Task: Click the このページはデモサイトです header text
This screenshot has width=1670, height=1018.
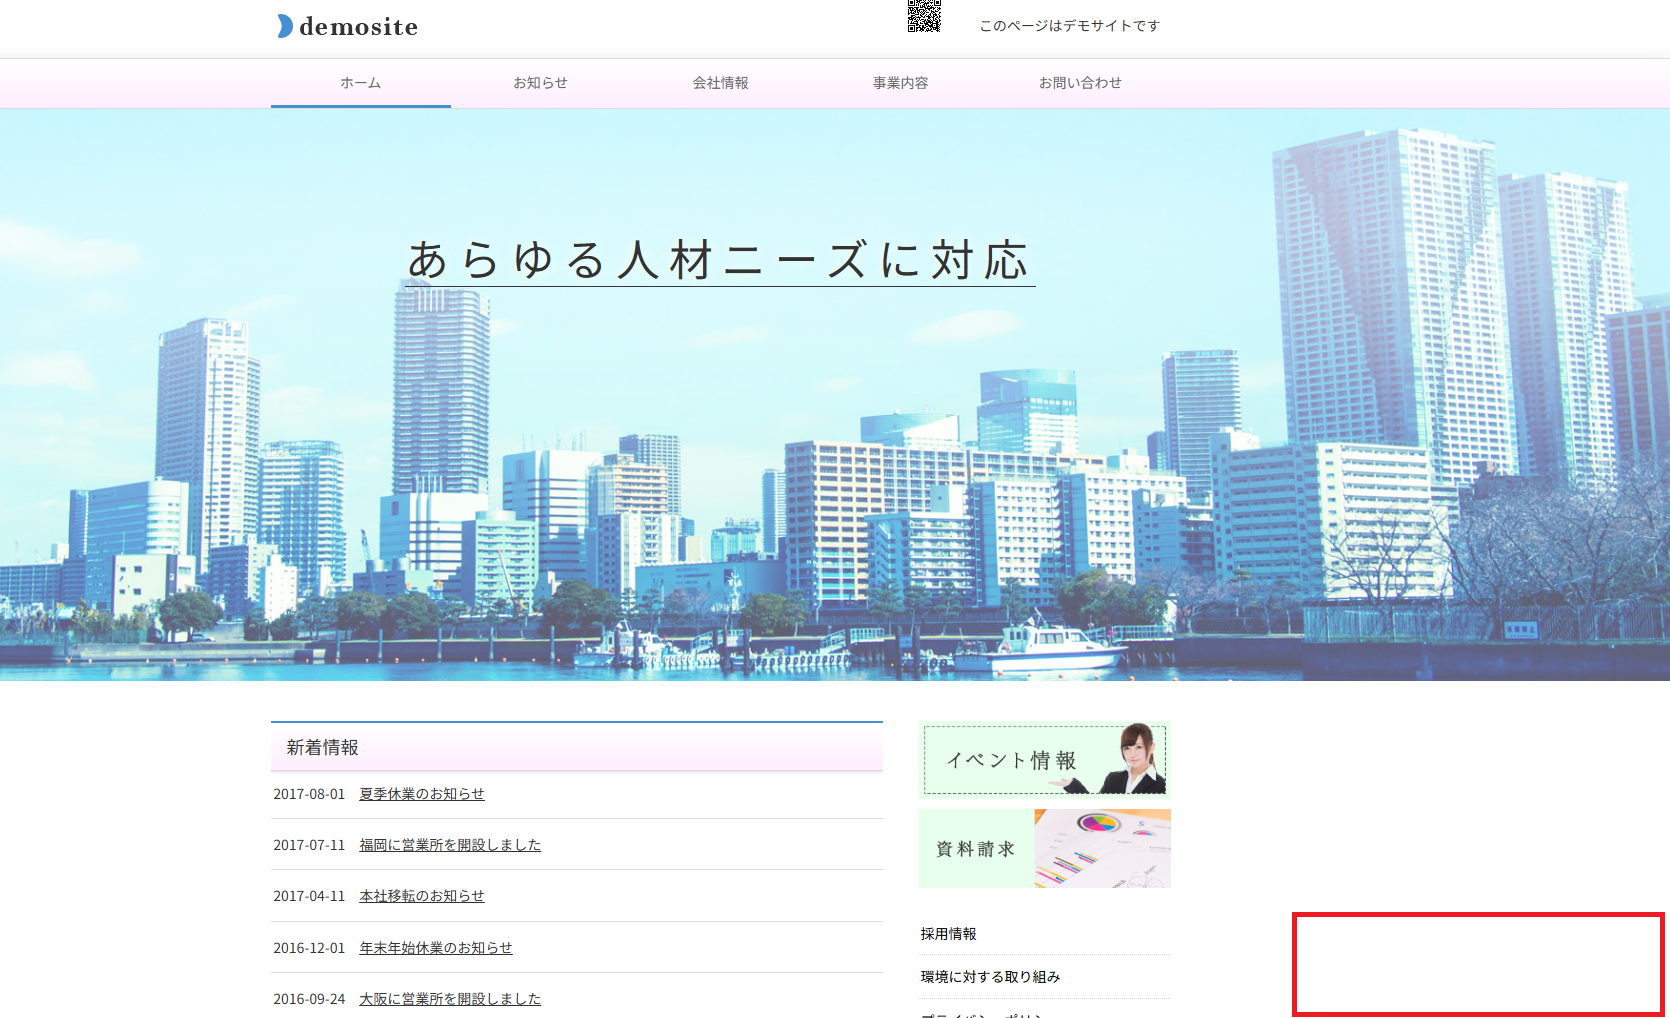Action: tap(1069, 26)
